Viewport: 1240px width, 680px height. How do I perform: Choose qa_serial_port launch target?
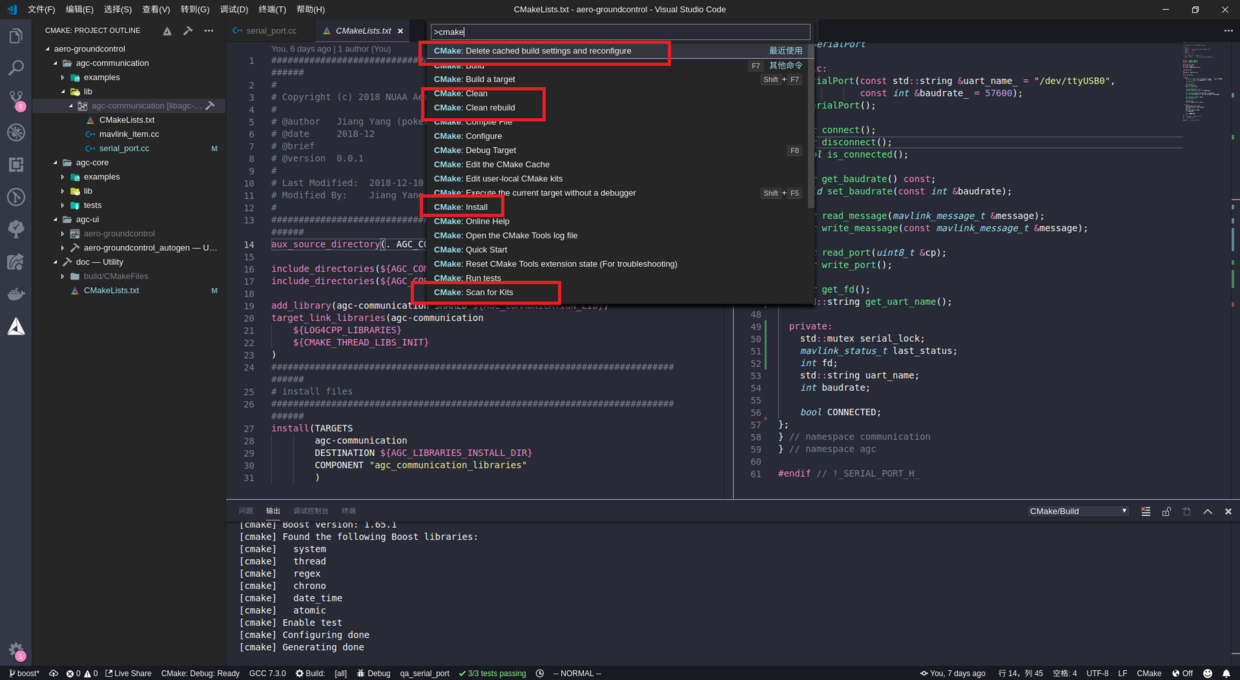[x=425, y=673]
